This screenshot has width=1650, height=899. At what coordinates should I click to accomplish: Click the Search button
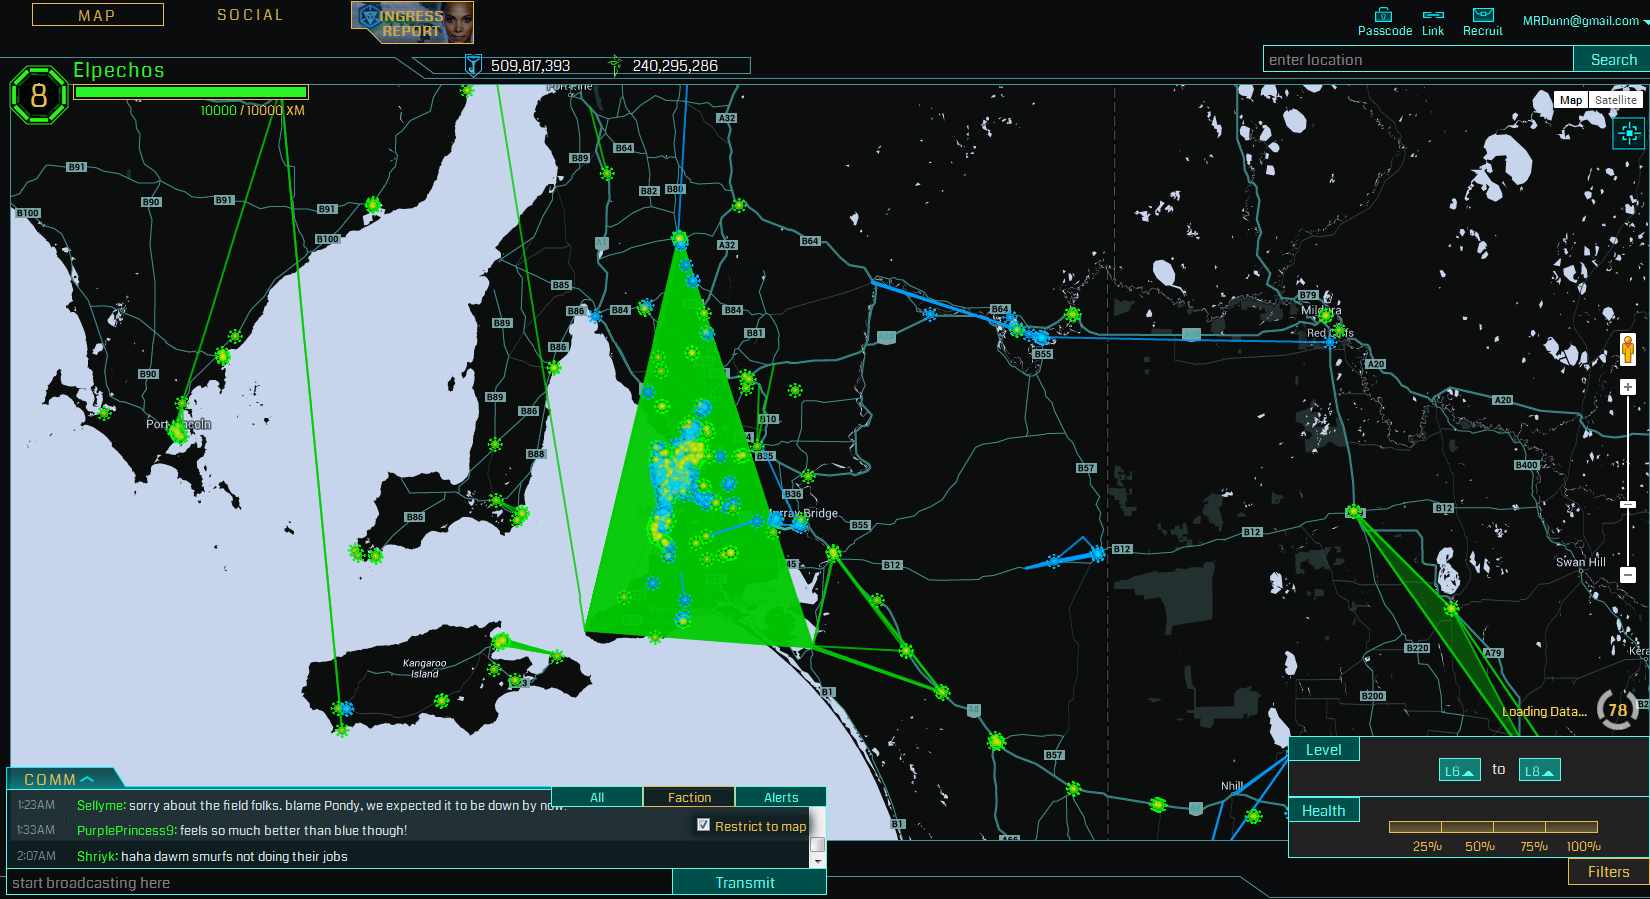(x=1613, y=60)
